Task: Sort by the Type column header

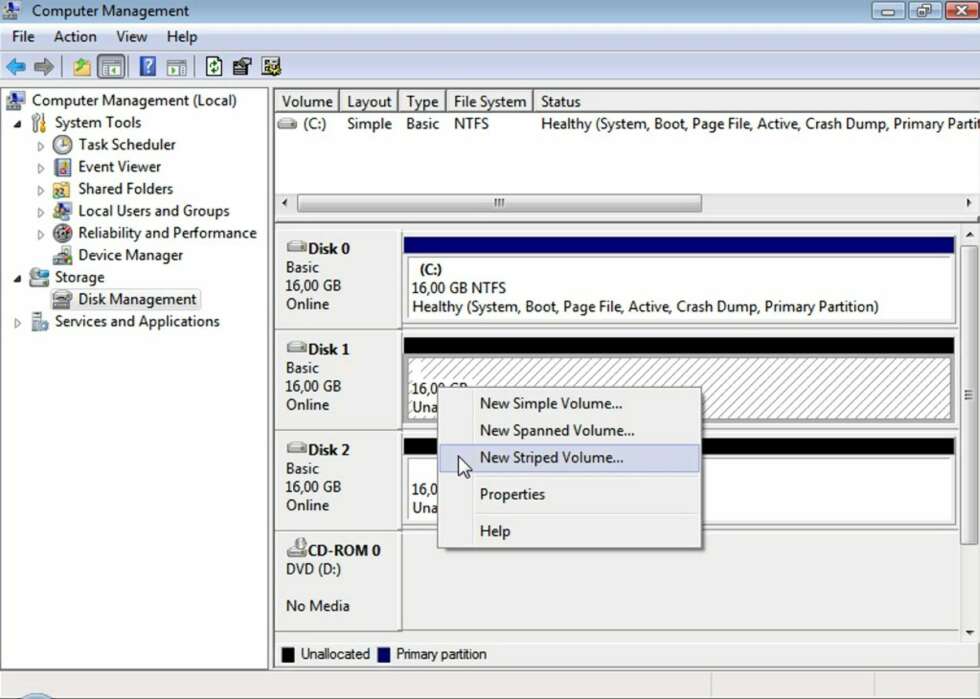Action: click(x=422, y=101)
